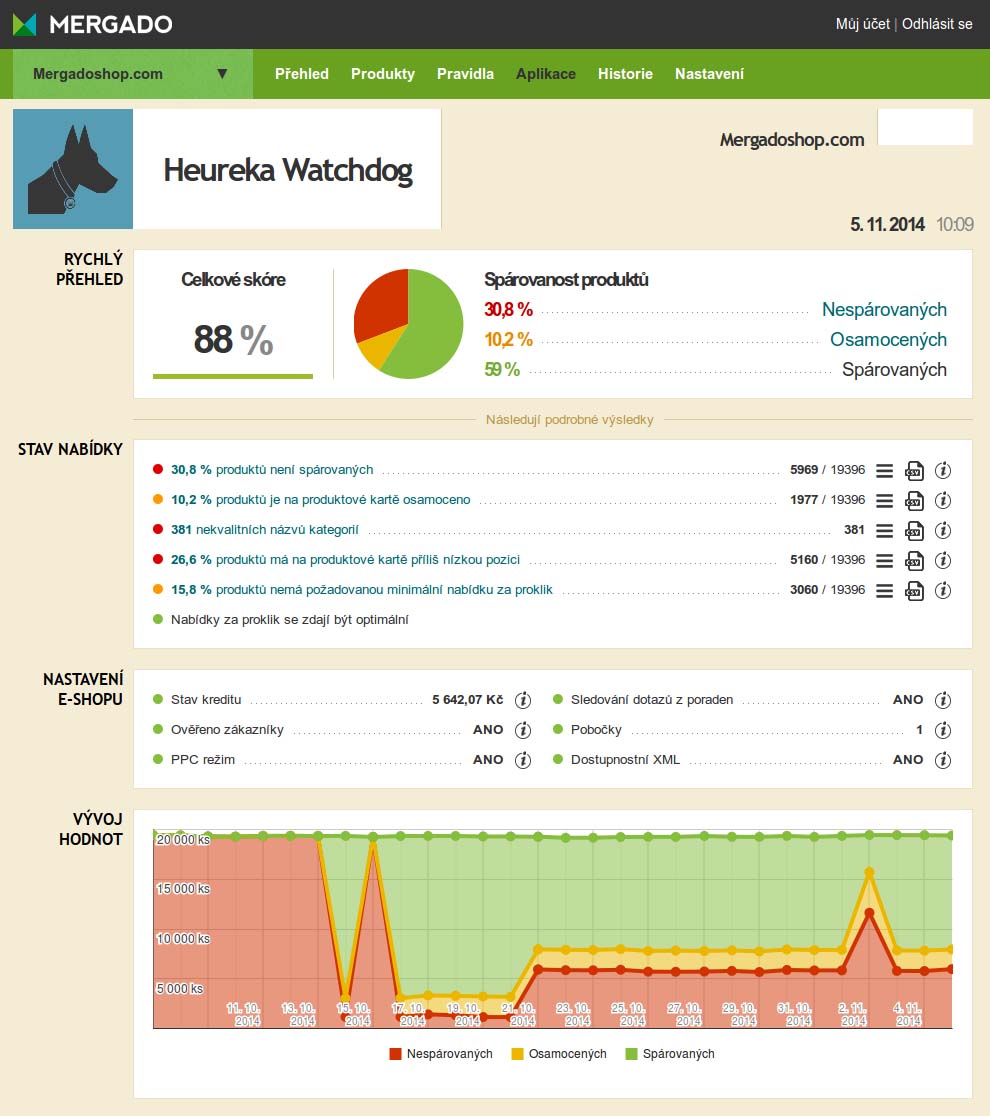Click the Heureka Watchdog dog logo
Image resolution: width=990 pixels, height=1116 pixels.
coord(73,169)
